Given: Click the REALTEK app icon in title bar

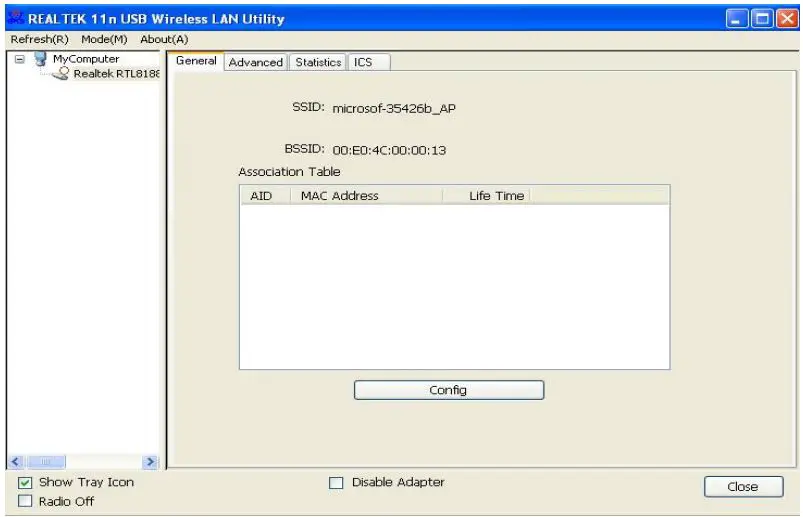Looking at the screenshot, I should [16, 18].
